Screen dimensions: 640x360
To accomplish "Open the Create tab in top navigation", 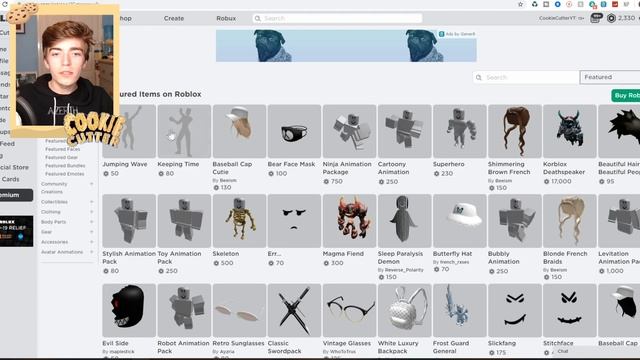I will tap(174, 18).
